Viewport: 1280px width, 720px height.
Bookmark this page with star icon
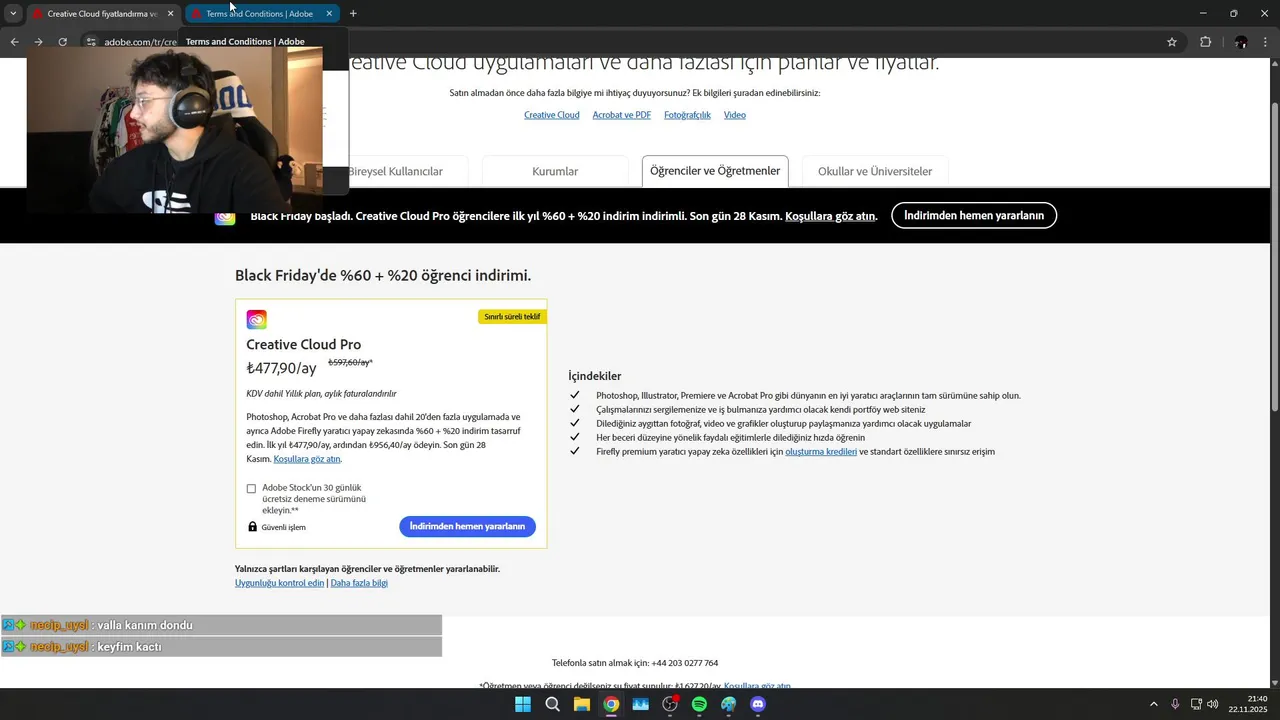point(1172,42)
